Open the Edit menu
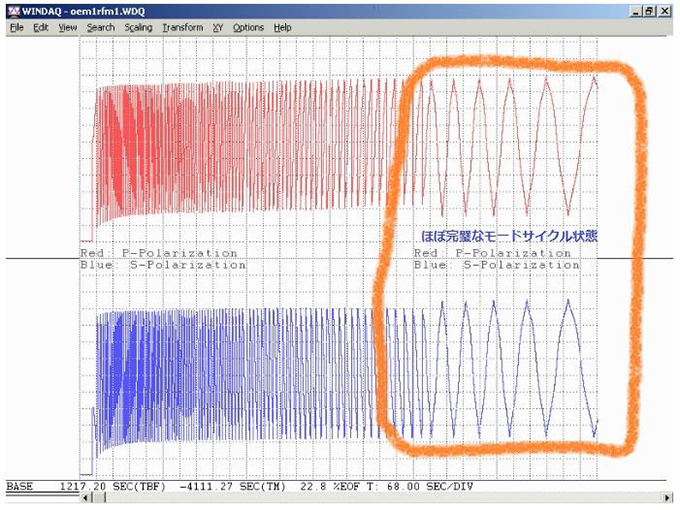Image resolution: width=680 pixels, height=510 pixels. pos(41,27)
